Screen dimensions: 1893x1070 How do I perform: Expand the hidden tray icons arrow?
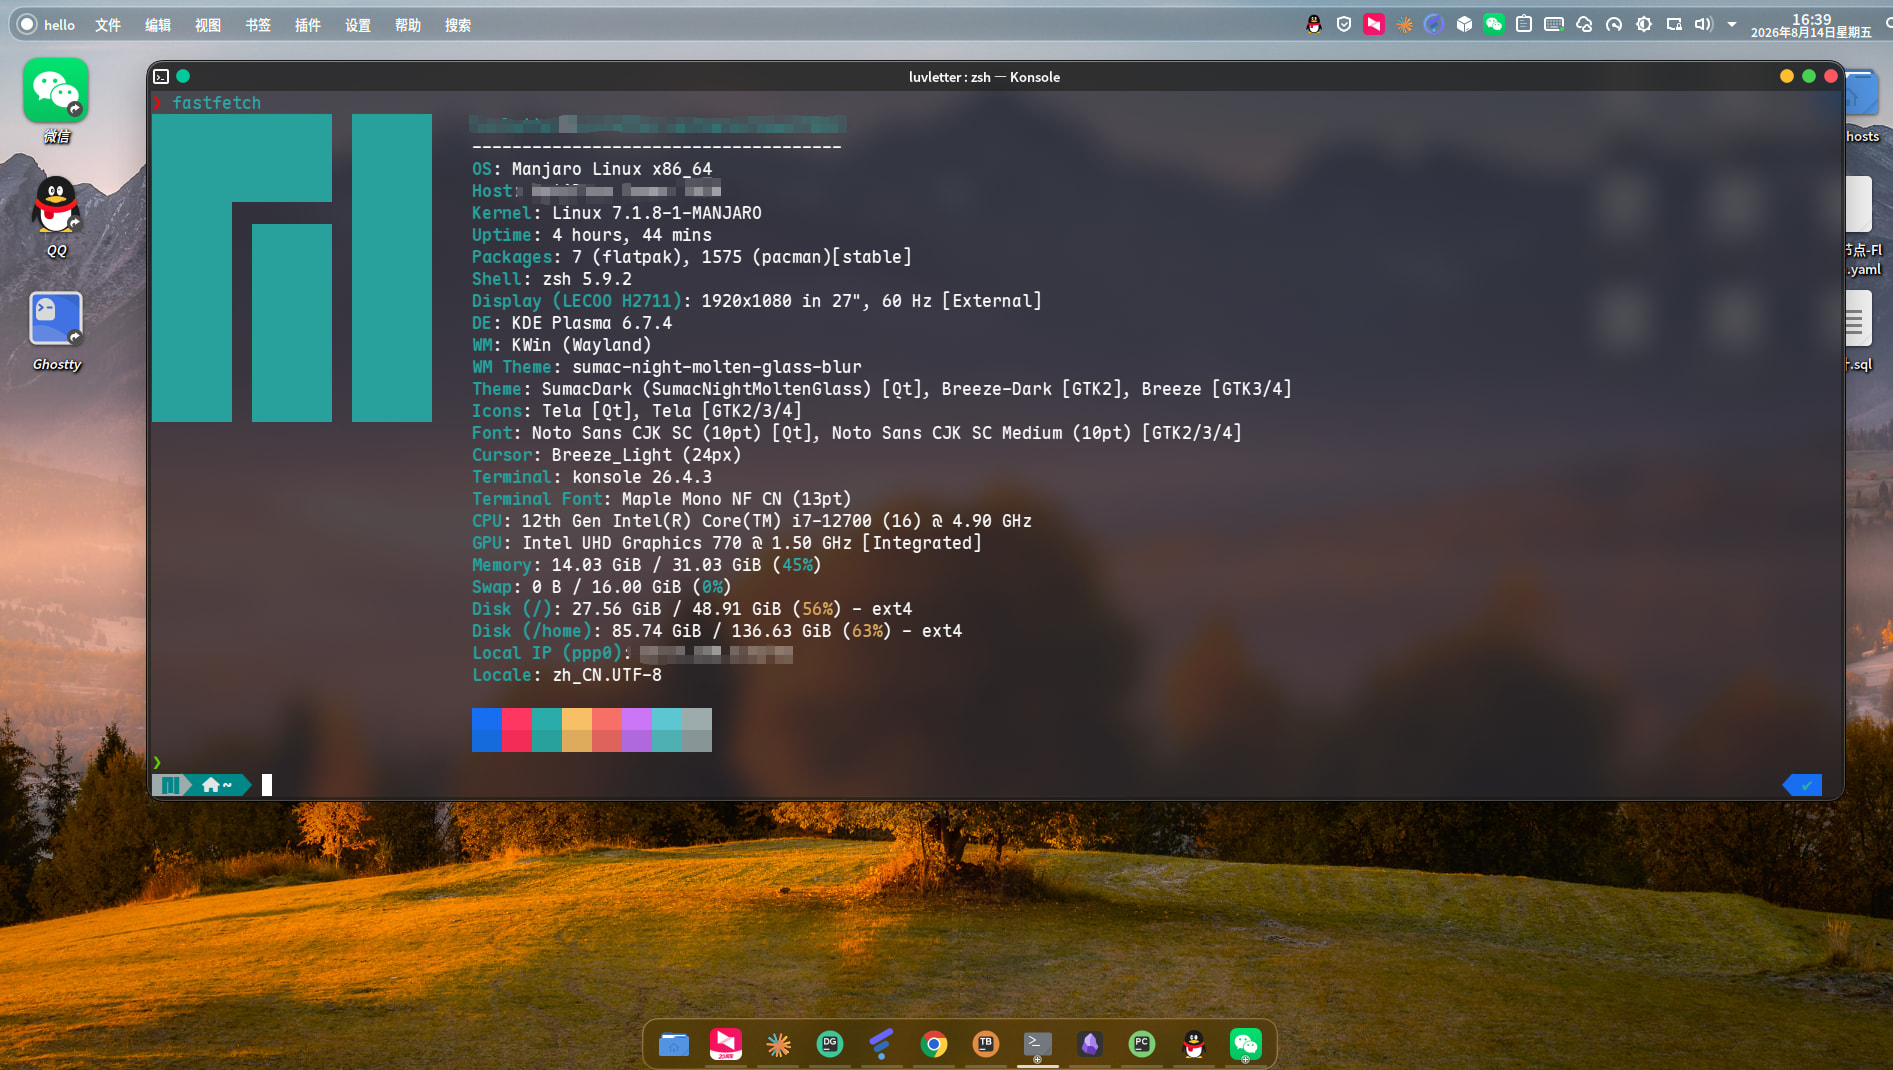(1732, 24)
